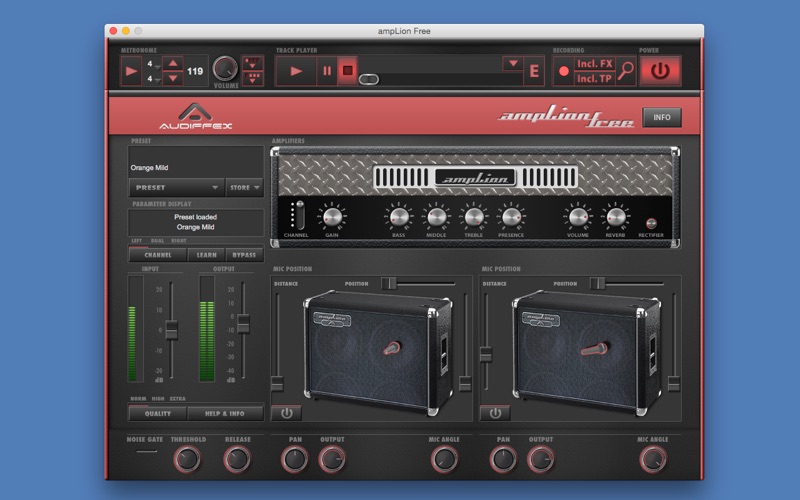Toggle the RECTIFIER switch
This screenshot has width=800, height=500.
[x=651, y=223]
